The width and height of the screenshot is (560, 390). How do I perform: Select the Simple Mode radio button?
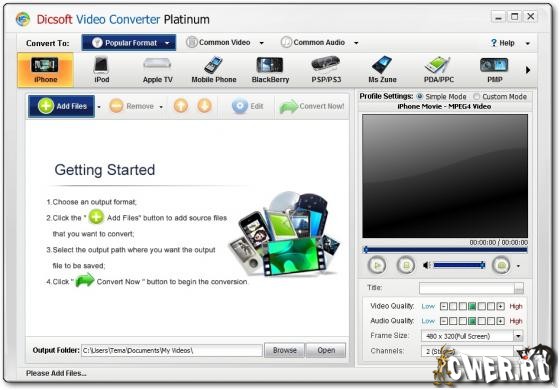[420, 96]
